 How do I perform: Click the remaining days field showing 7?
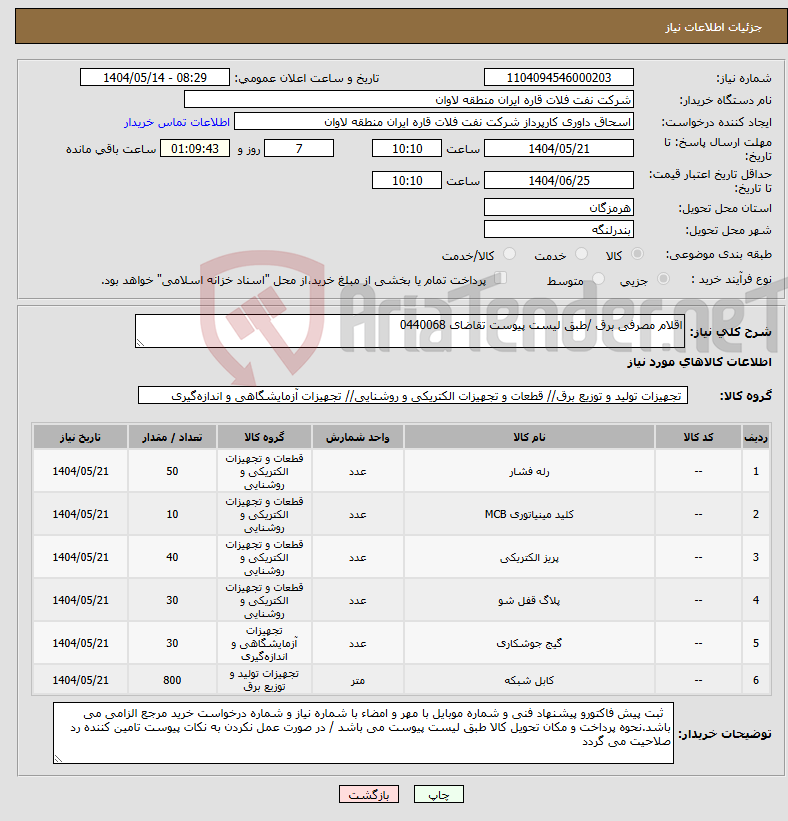[x=299, y=149]
